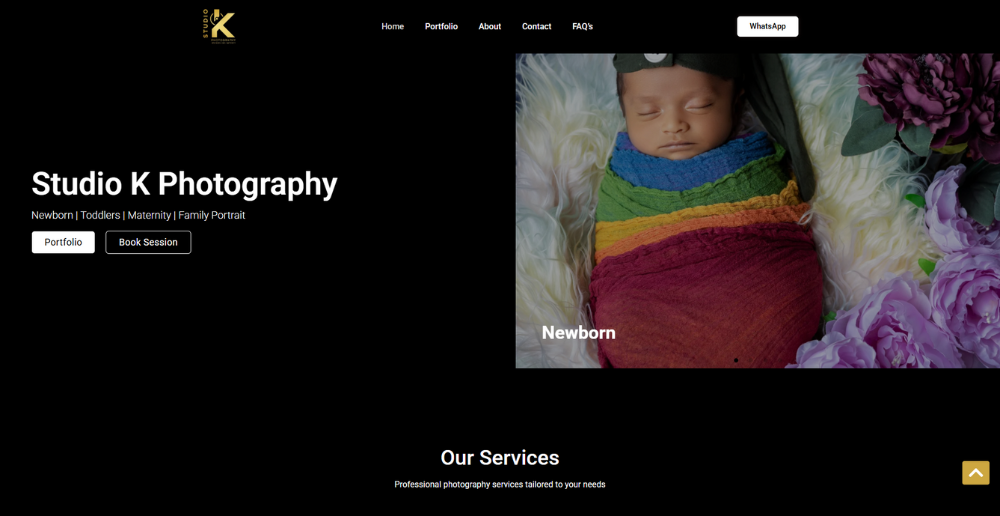Go to the Home nav link
The width and height of the screenshot is (1000, 516).
tap(392, 26)
